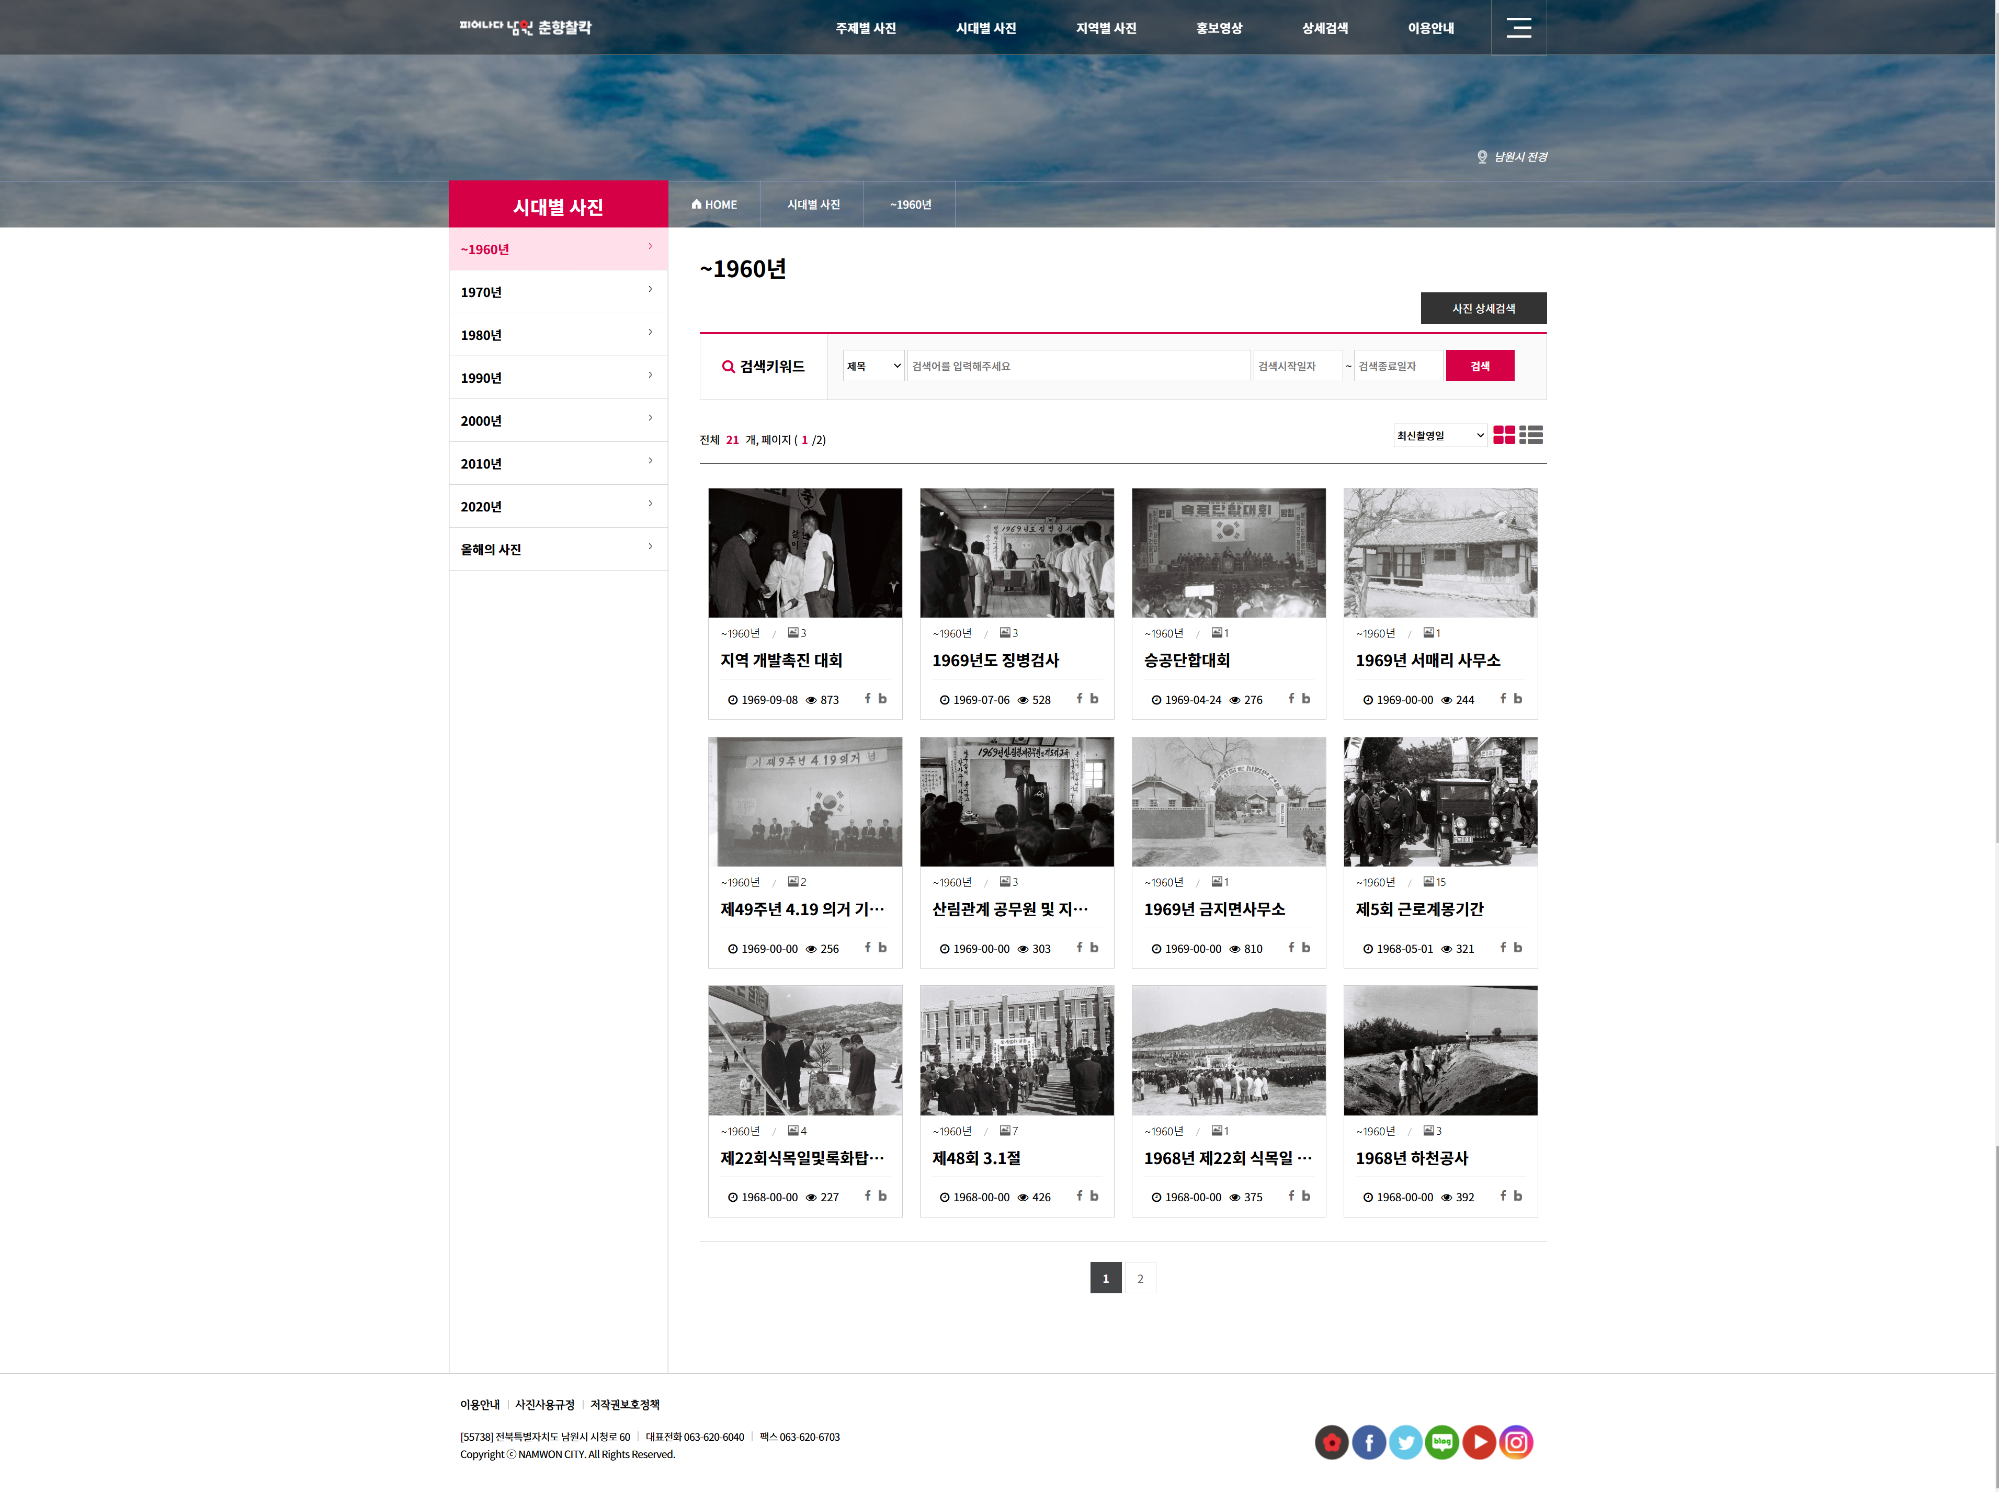
Task: Open the 제목 search field dropdown
Action: coord(873,366)
